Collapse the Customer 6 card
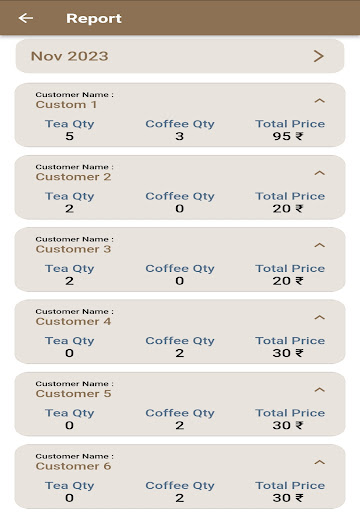Viewport: 360px width, 512px height. 320,462
